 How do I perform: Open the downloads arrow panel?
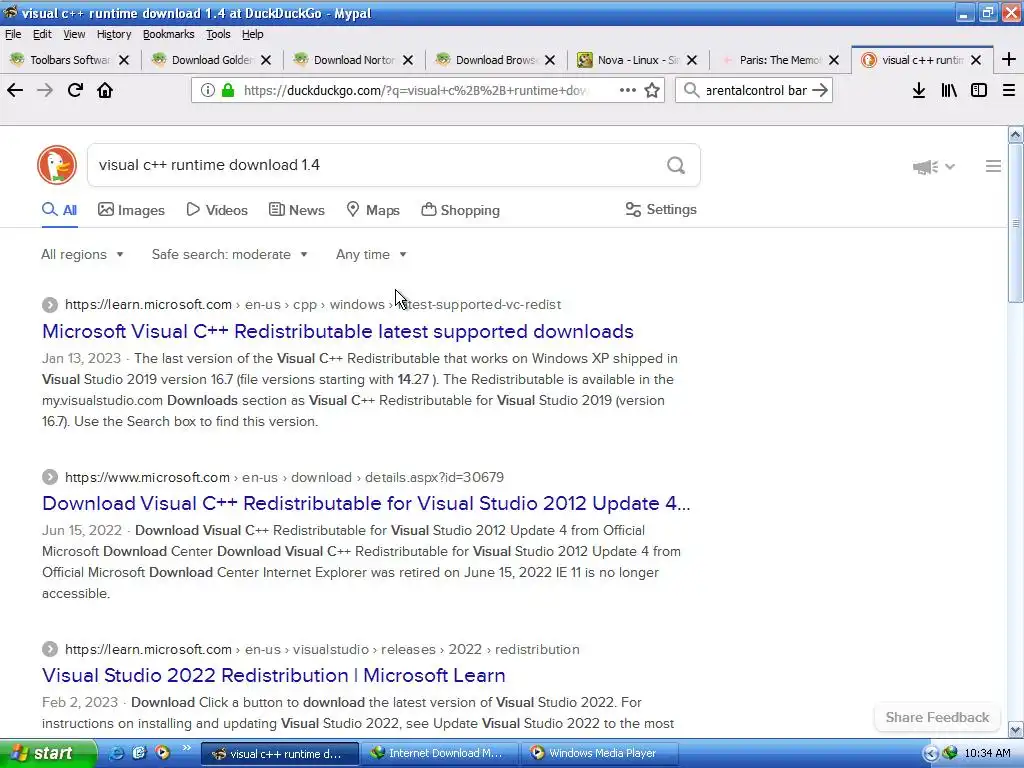[x=919, y=90]
